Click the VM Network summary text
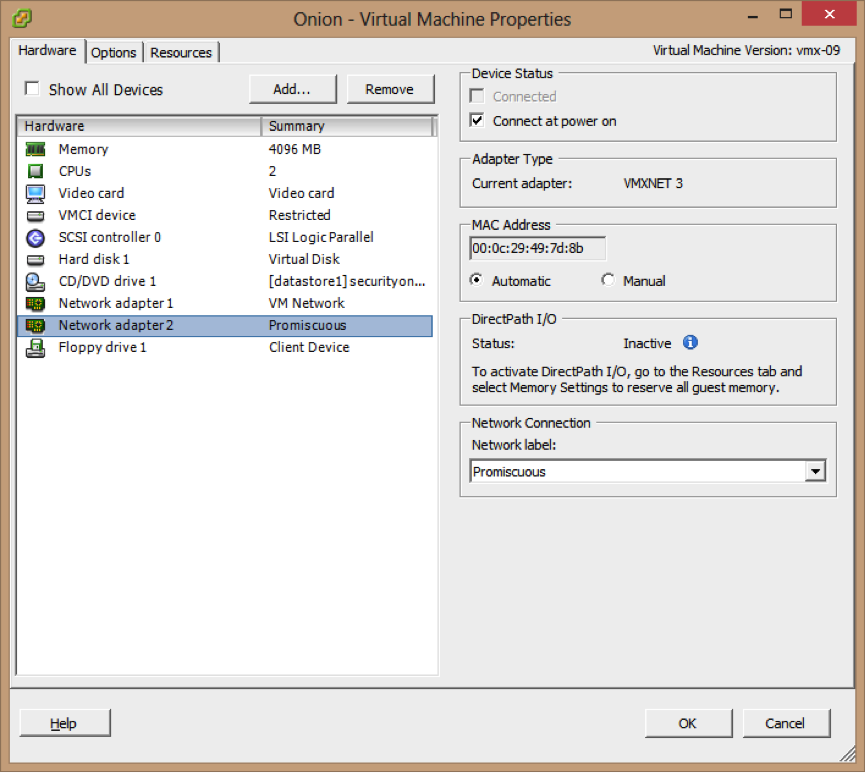The width and height of the screenshot is (866, 773). 307,303
